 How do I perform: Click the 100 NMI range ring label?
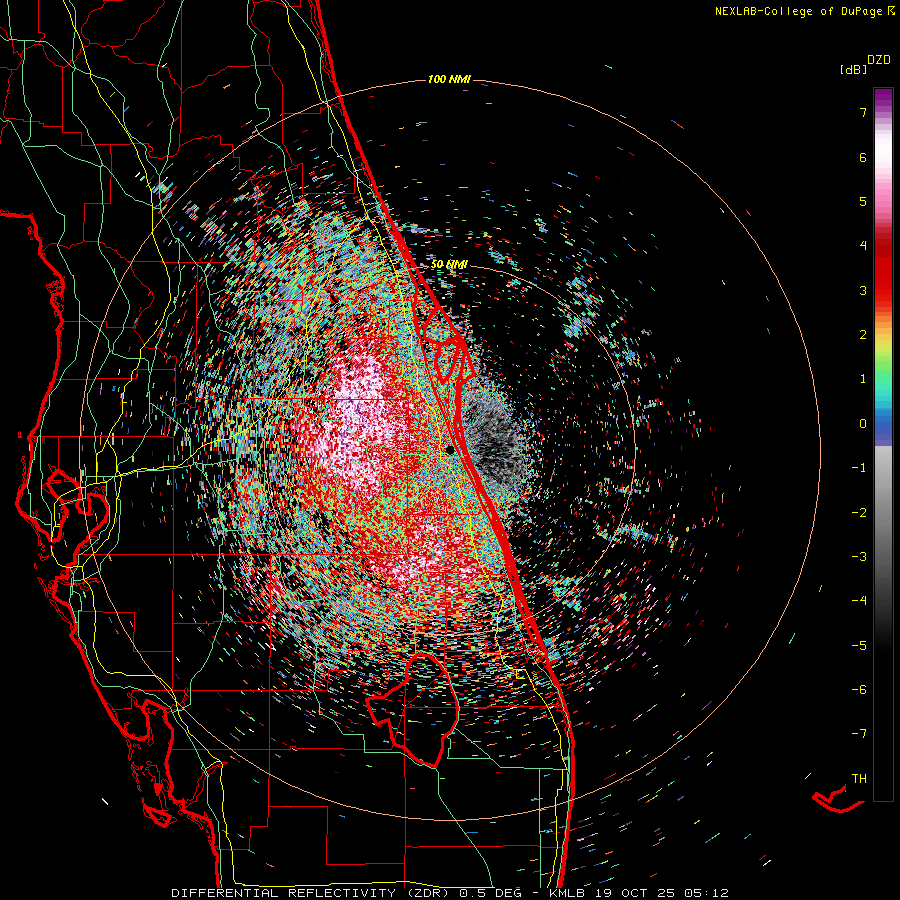click(x=449, y=79)
